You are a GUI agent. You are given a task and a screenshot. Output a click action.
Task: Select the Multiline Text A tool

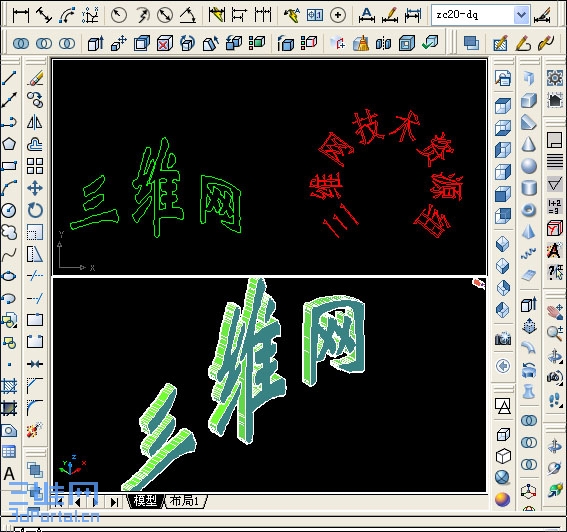(9, 474)
